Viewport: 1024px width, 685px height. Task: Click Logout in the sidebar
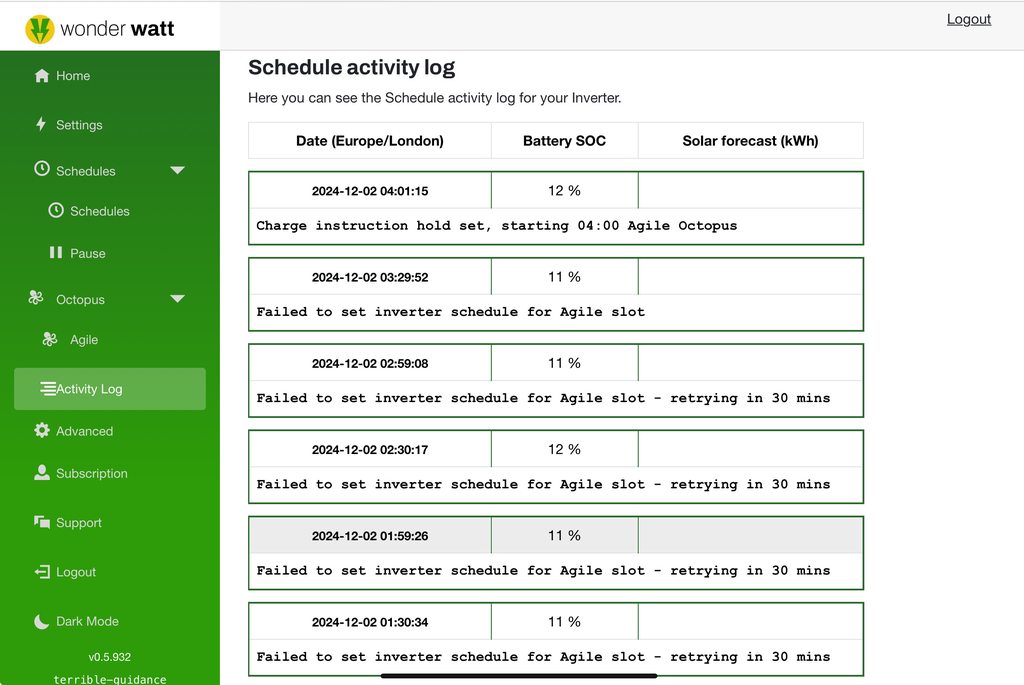pyautogui.click(x=76, y=572)
